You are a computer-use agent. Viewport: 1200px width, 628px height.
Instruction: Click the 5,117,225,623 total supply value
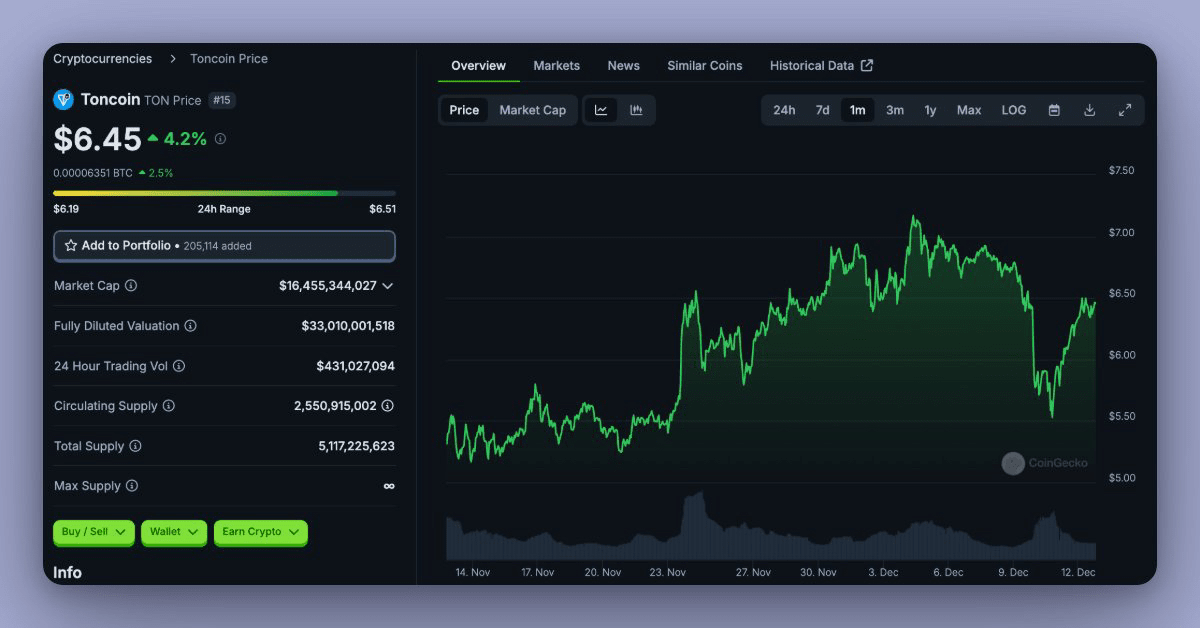coord(357,446)
